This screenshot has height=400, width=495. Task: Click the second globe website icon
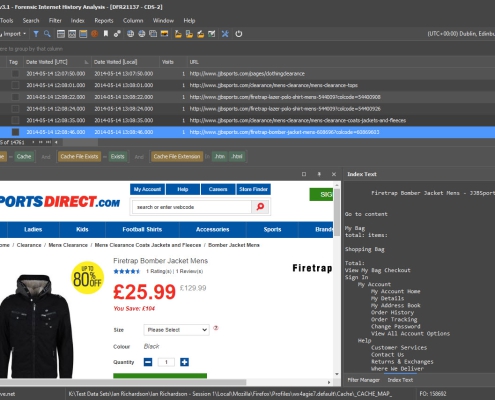(142, 34)
